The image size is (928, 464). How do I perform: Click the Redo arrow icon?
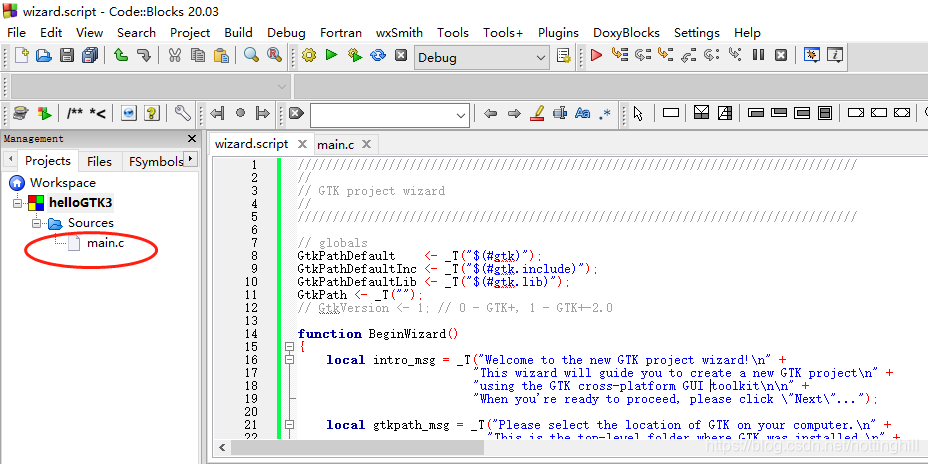144,56
